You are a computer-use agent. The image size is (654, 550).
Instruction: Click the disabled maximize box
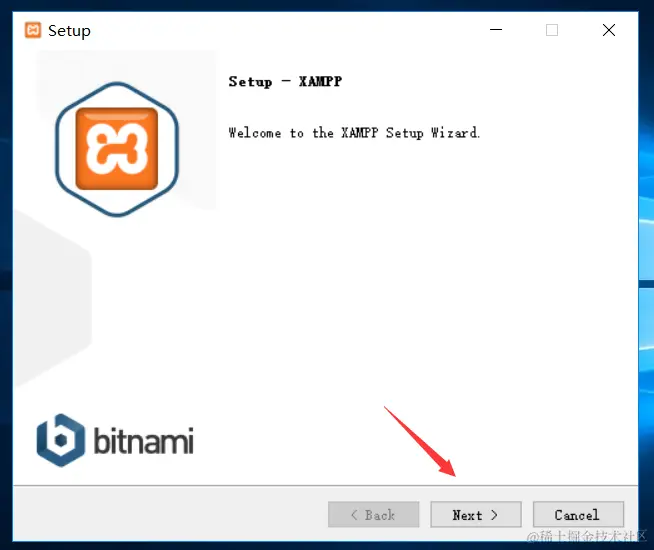[x=552, y=30]
